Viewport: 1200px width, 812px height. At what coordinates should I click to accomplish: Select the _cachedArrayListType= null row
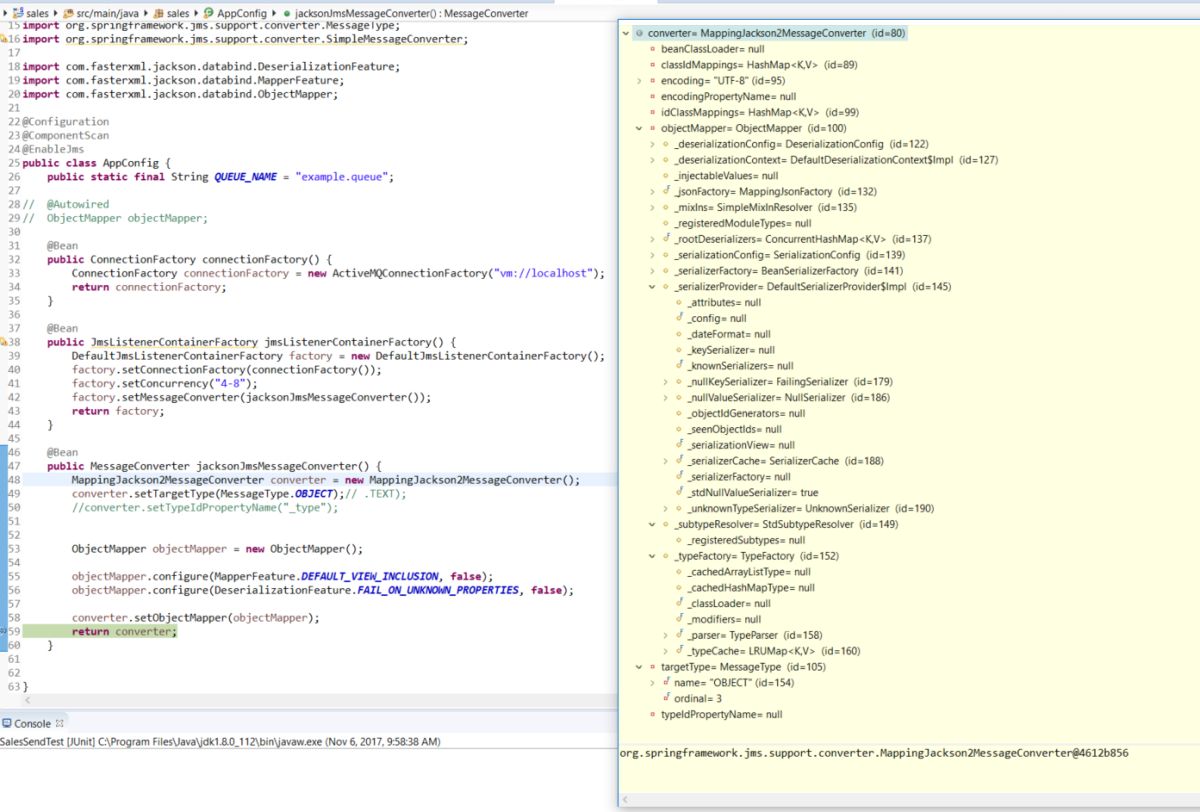pyautogui.click(x=749, y=572)
